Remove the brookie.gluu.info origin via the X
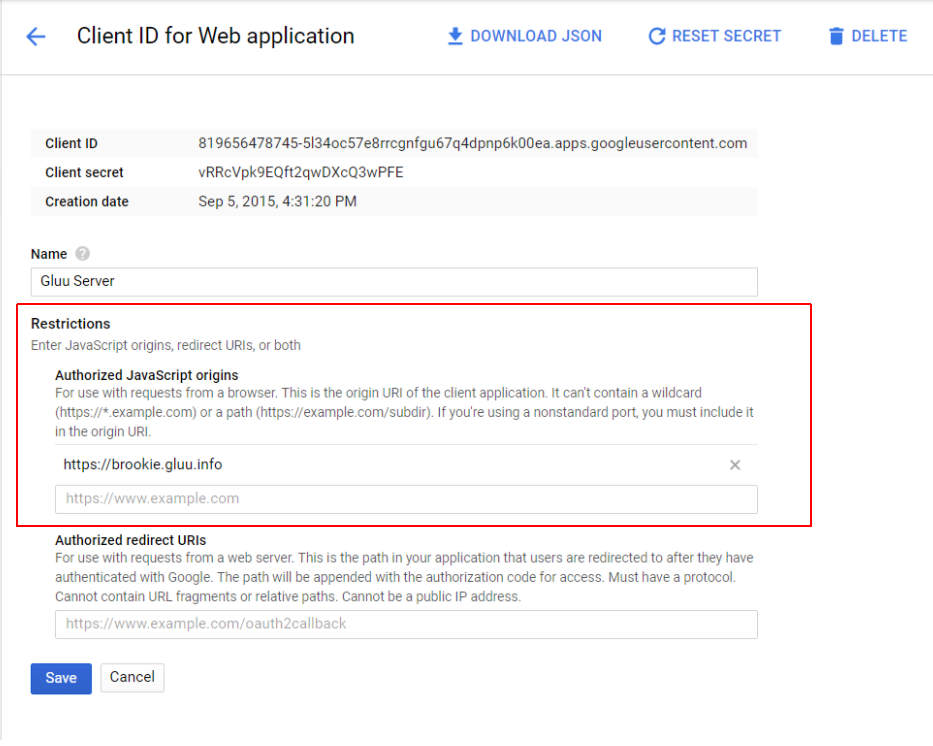This screenshot has width=933, height=746. pyautogui.click(x=735, y=464)
